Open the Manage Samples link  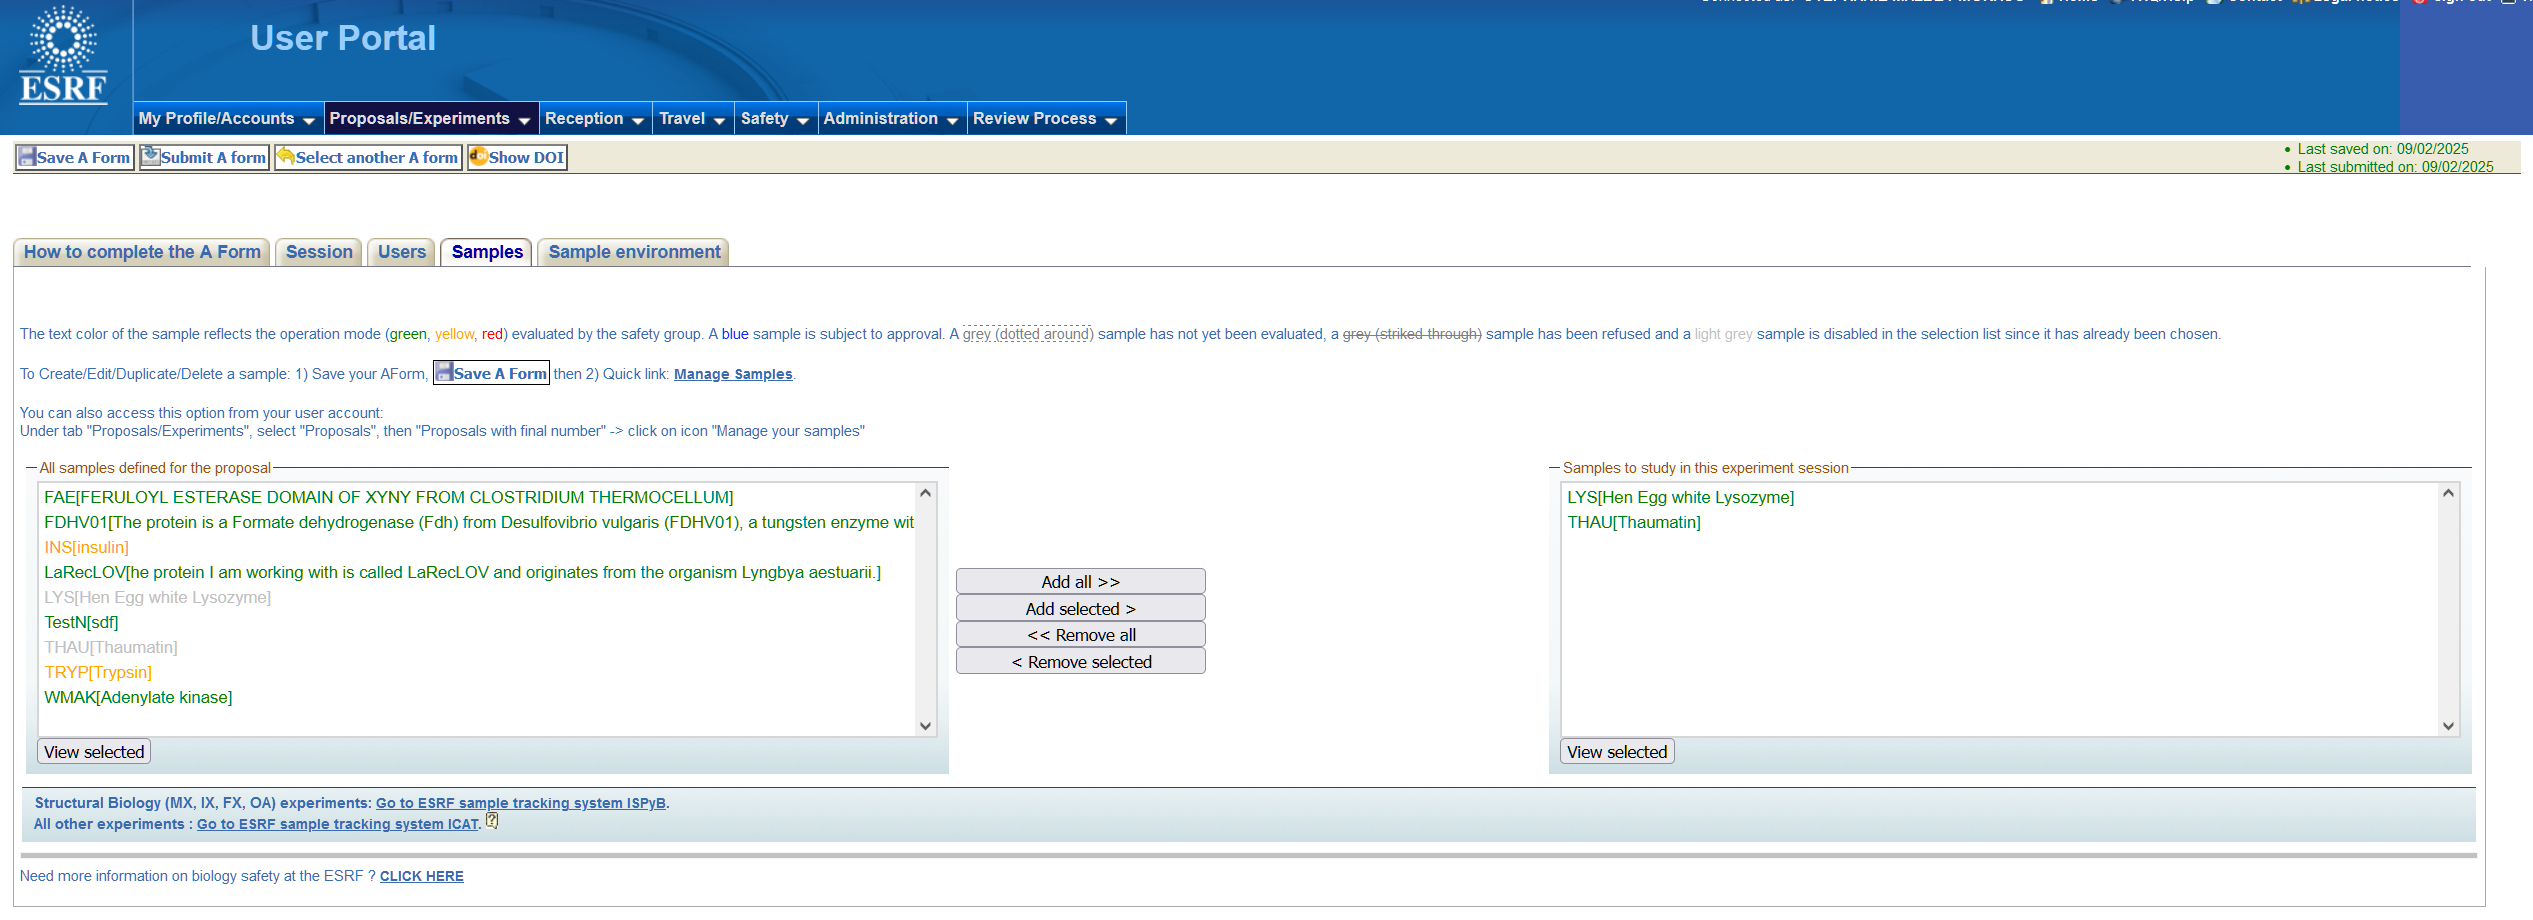(x=732, y=373)
